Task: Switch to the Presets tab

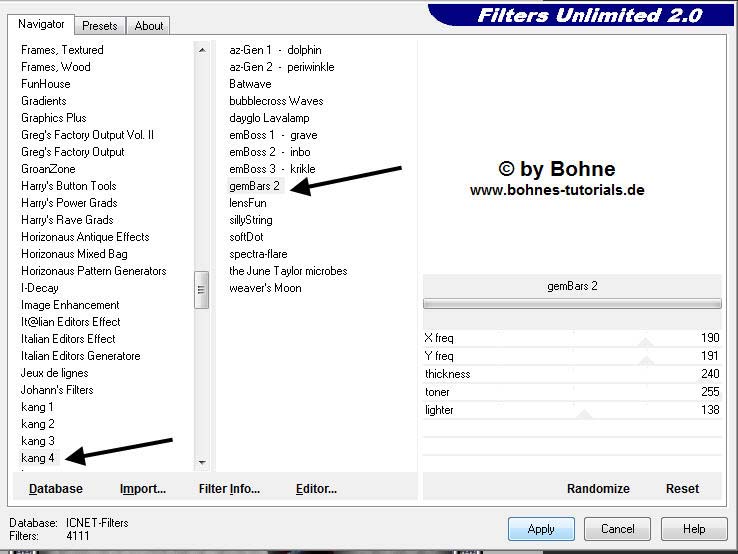Action: 100,26
